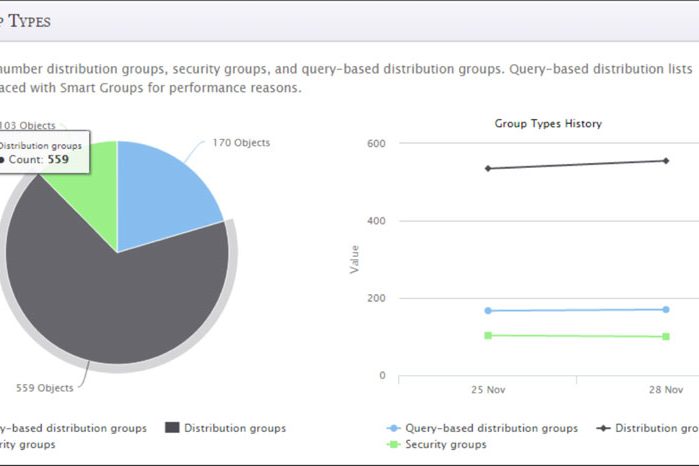Select Security groups green square marker at 25 Nov
Viewport: 699px width, 466px height.
488,335
